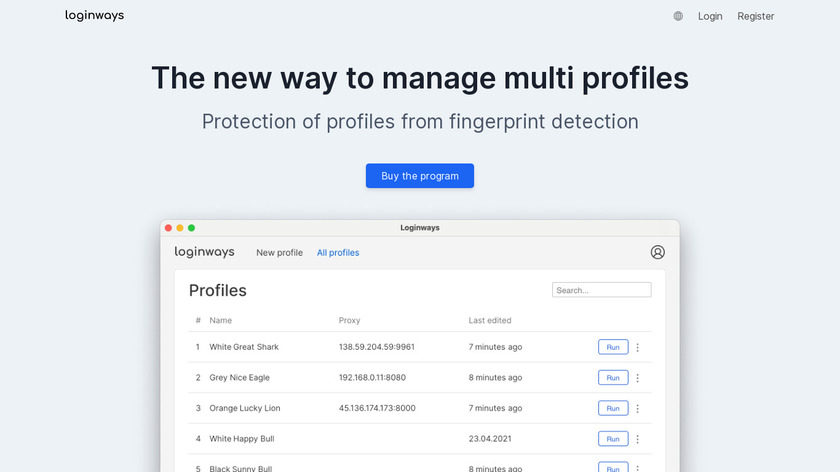Screen dimensions: 840x472
Task: Open the three-dot menu for White Happy Bull
Action: point(638,439)
